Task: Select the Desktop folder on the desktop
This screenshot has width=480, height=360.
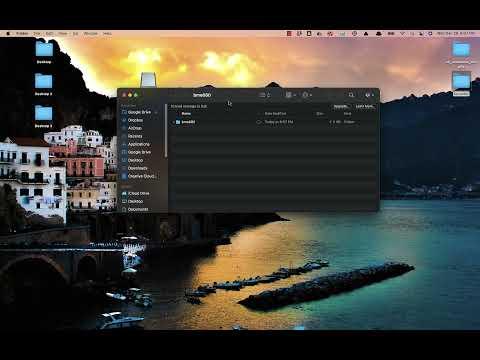Action: point(44,52)
